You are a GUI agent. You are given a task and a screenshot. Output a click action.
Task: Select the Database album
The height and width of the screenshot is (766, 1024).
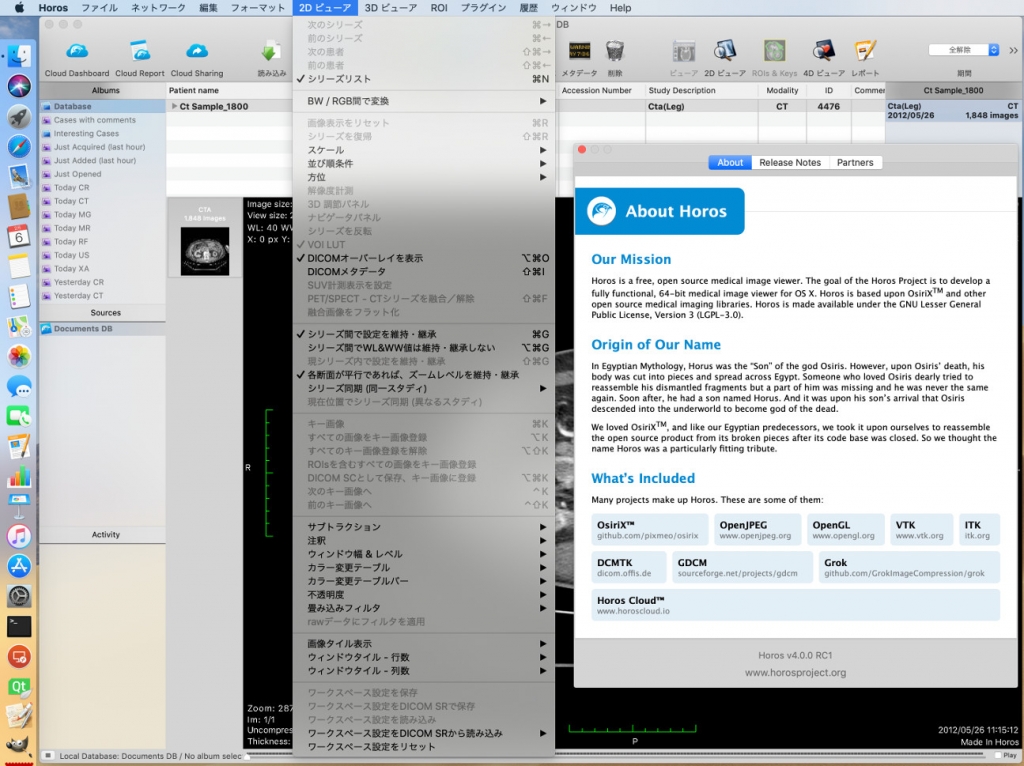pos(103,106)
